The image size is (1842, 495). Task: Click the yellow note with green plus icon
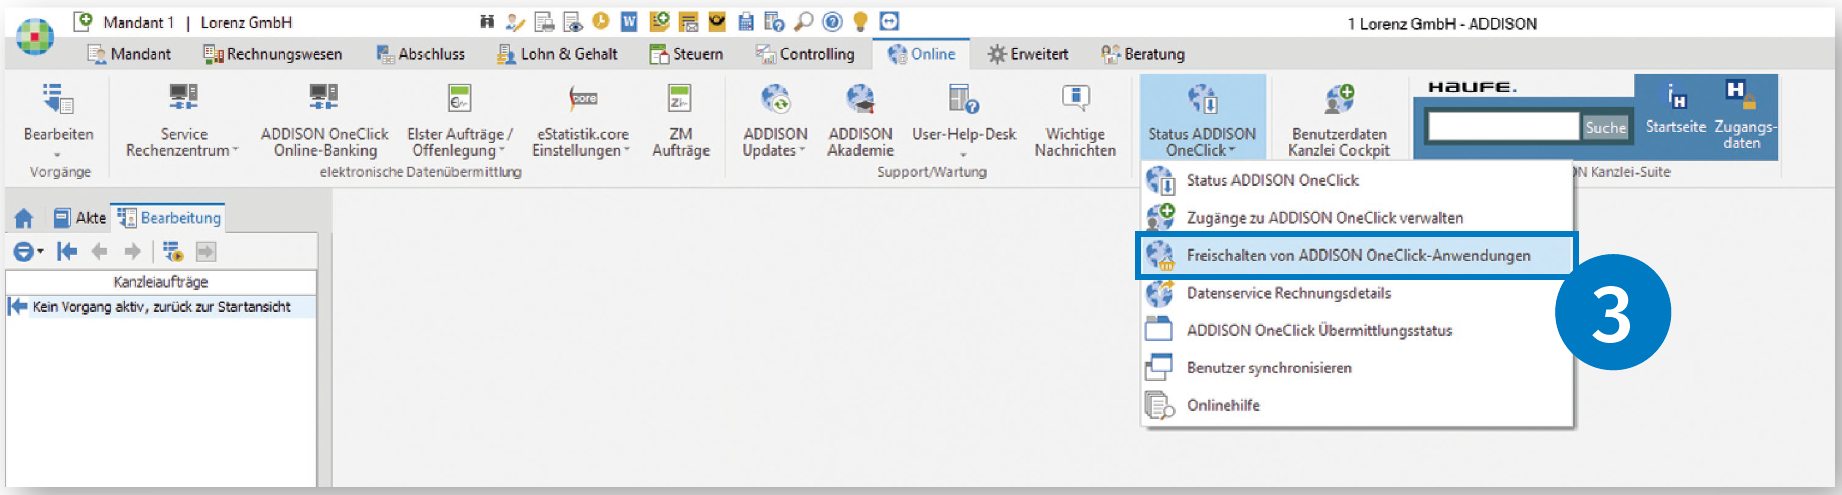pyautogui.click(x=659, y=21)
